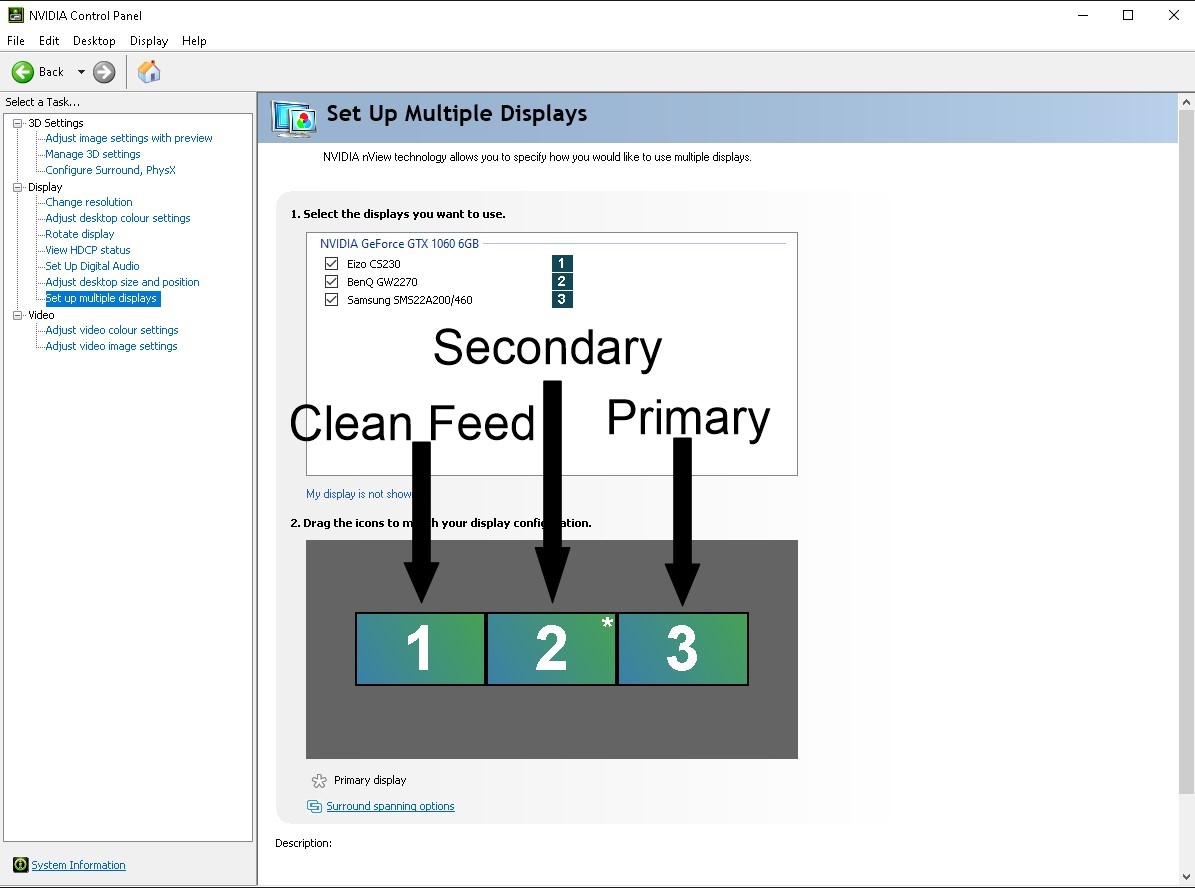Click the Surround spanning options icon
Image resolution: width=1195 pixels, height=888 pixels.
click(314, 806)
